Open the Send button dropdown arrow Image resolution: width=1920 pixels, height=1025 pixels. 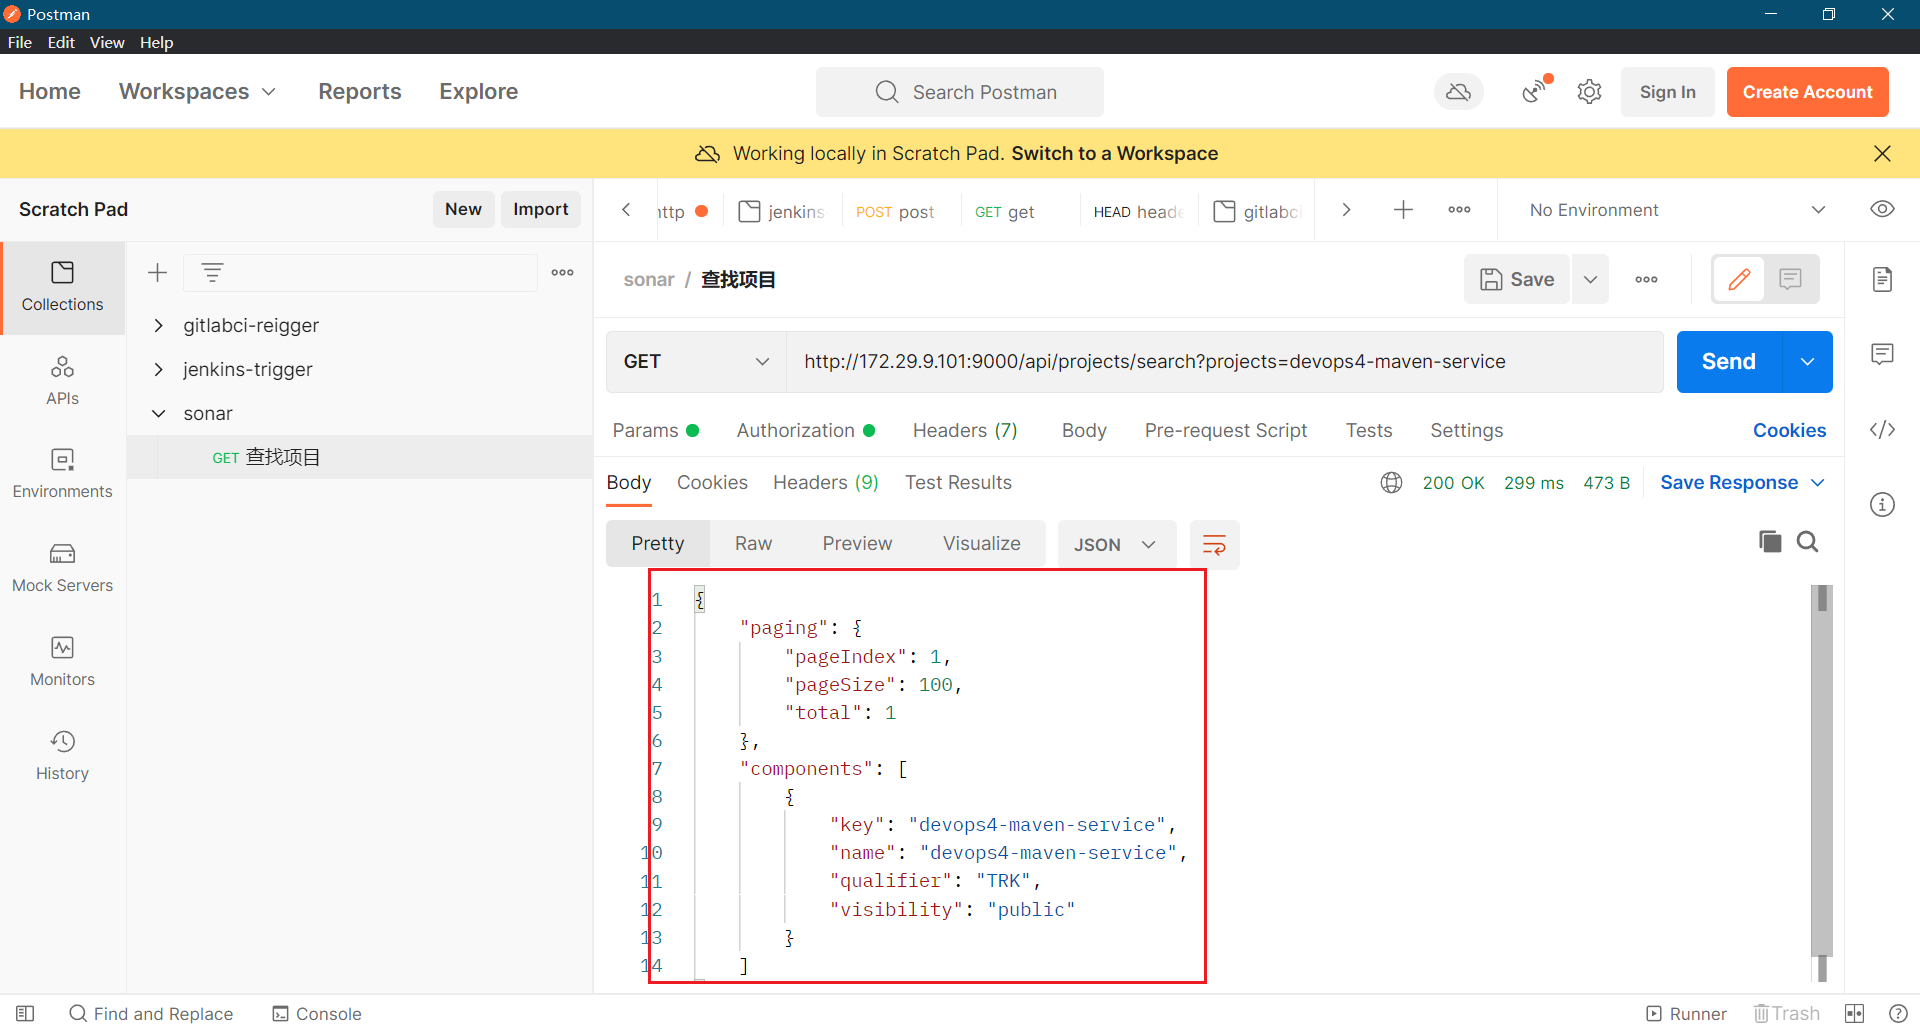1807,361
